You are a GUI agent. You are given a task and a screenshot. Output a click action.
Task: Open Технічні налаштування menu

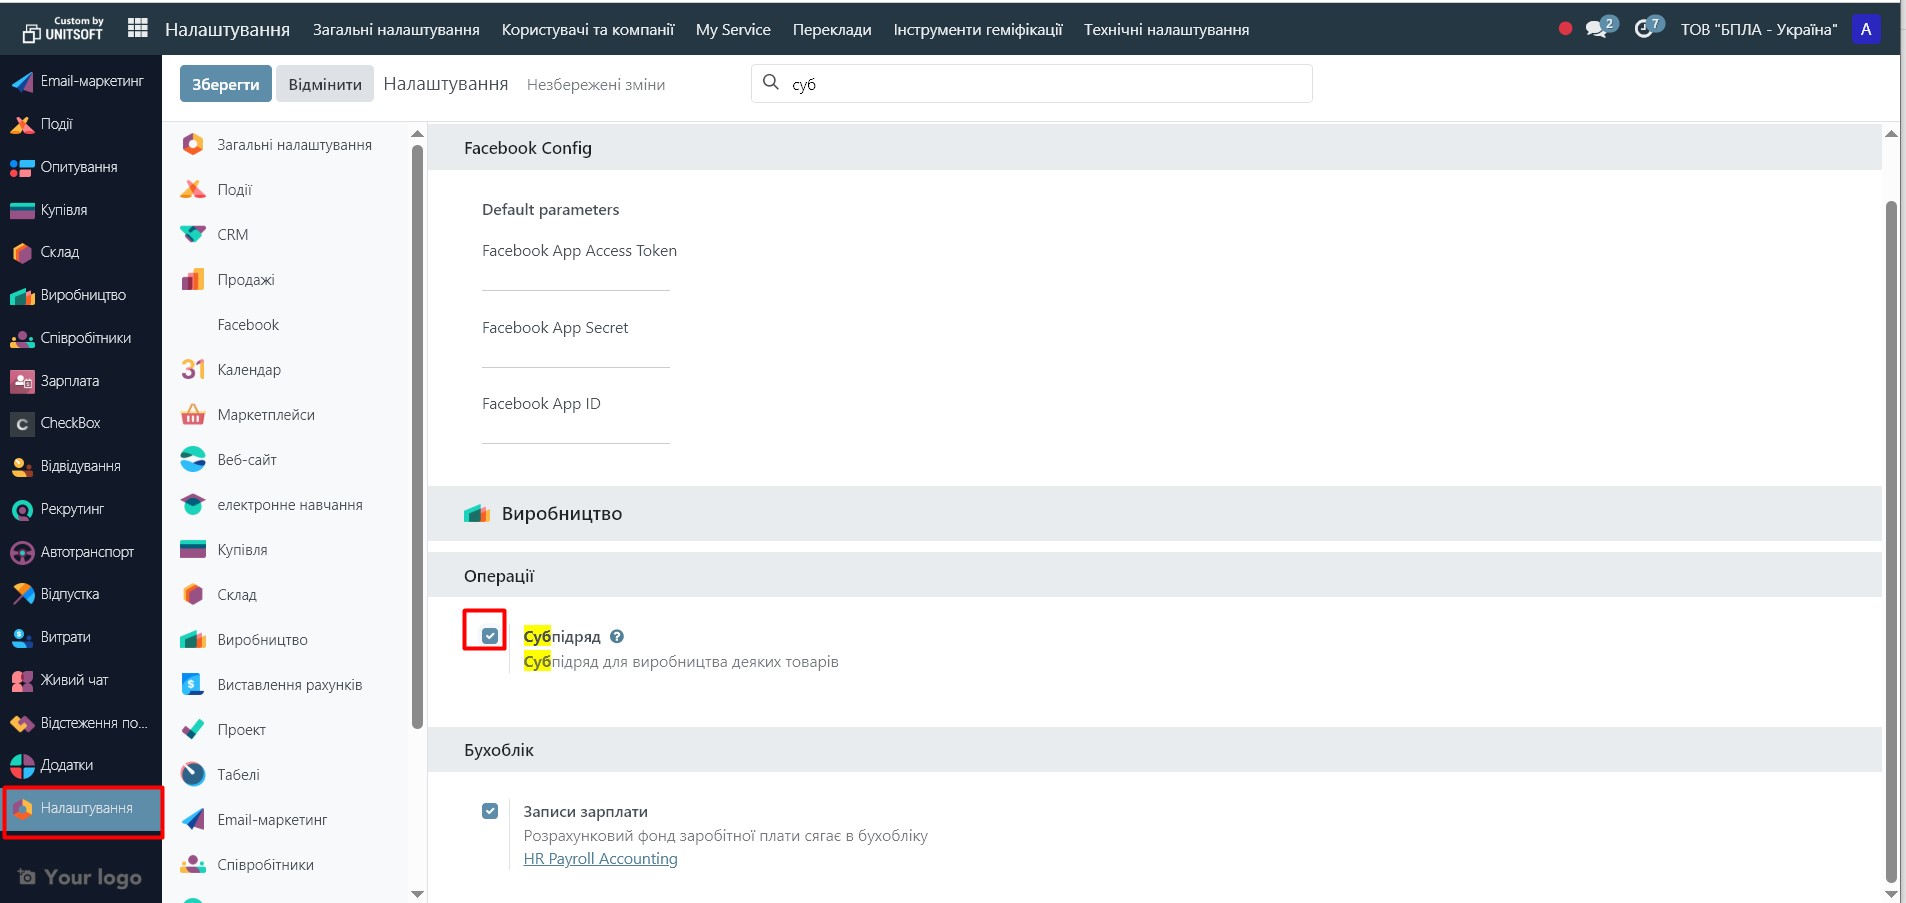coord(1166,29)
